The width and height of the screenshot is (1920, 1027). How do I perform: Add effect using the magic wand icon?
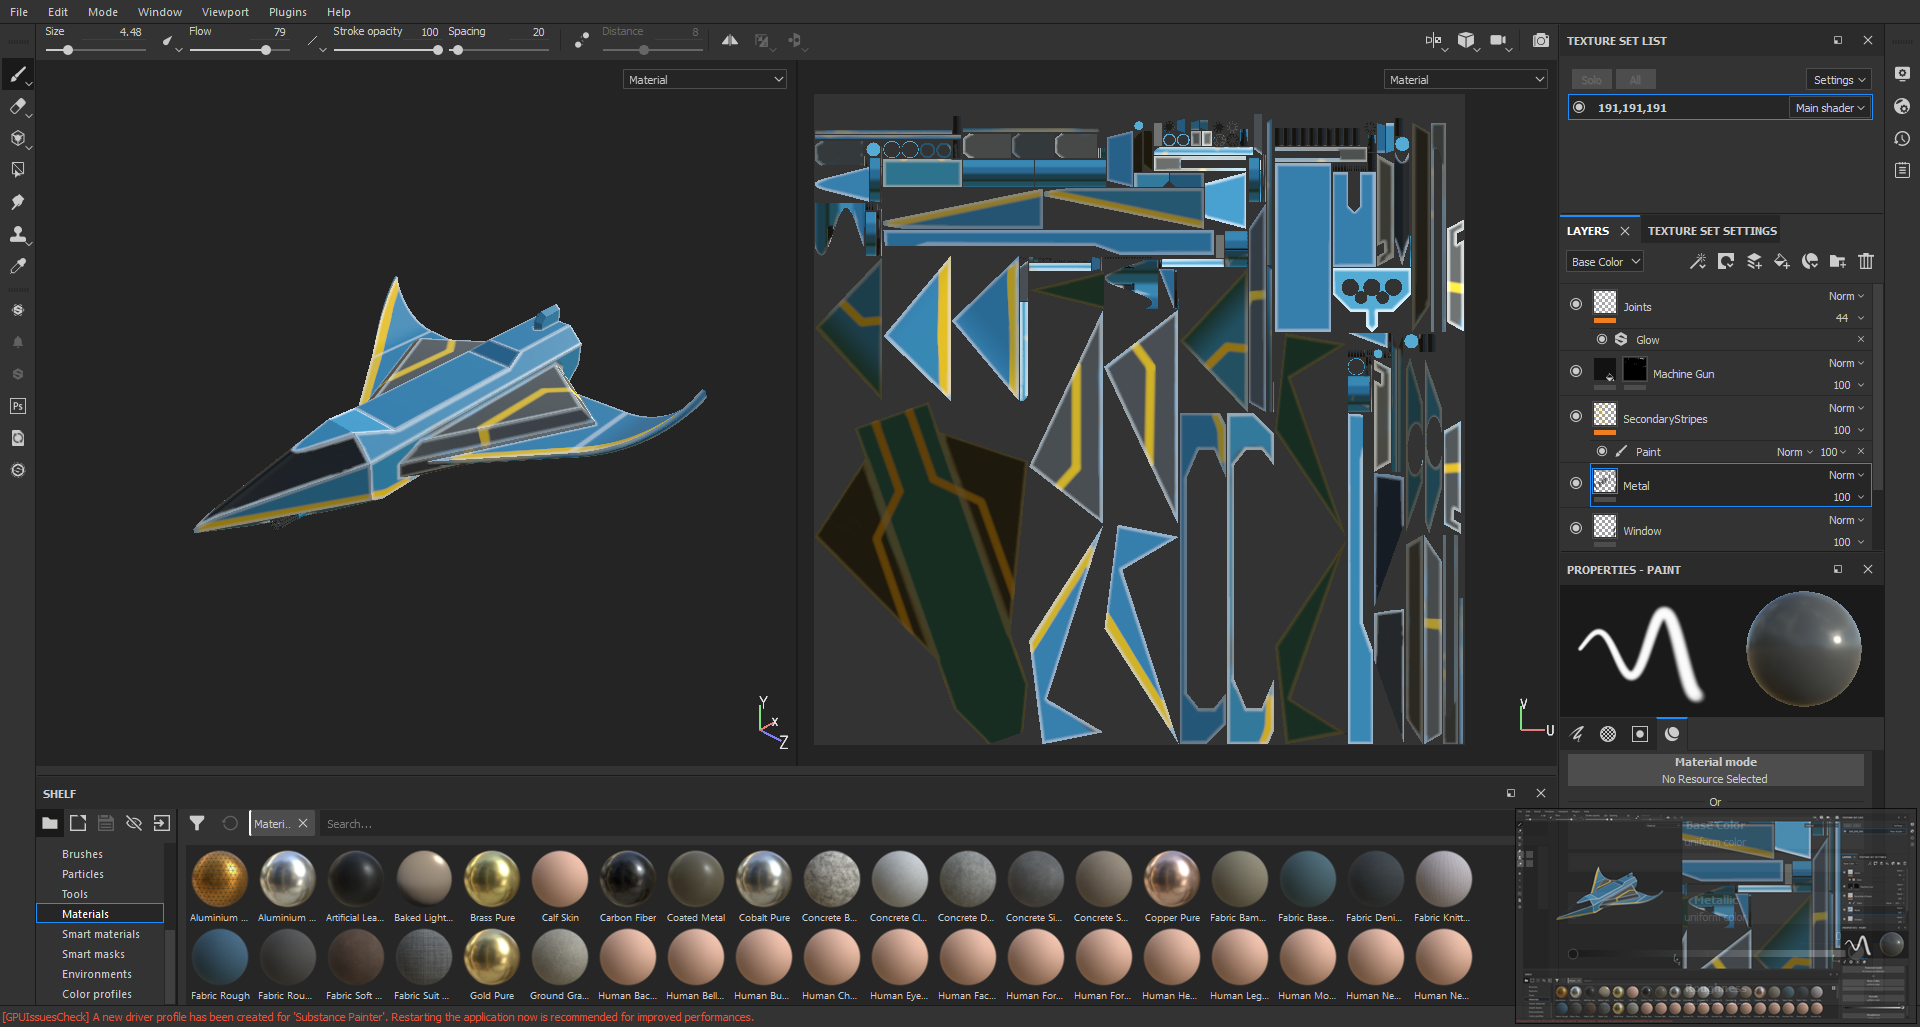(1698, 261)
